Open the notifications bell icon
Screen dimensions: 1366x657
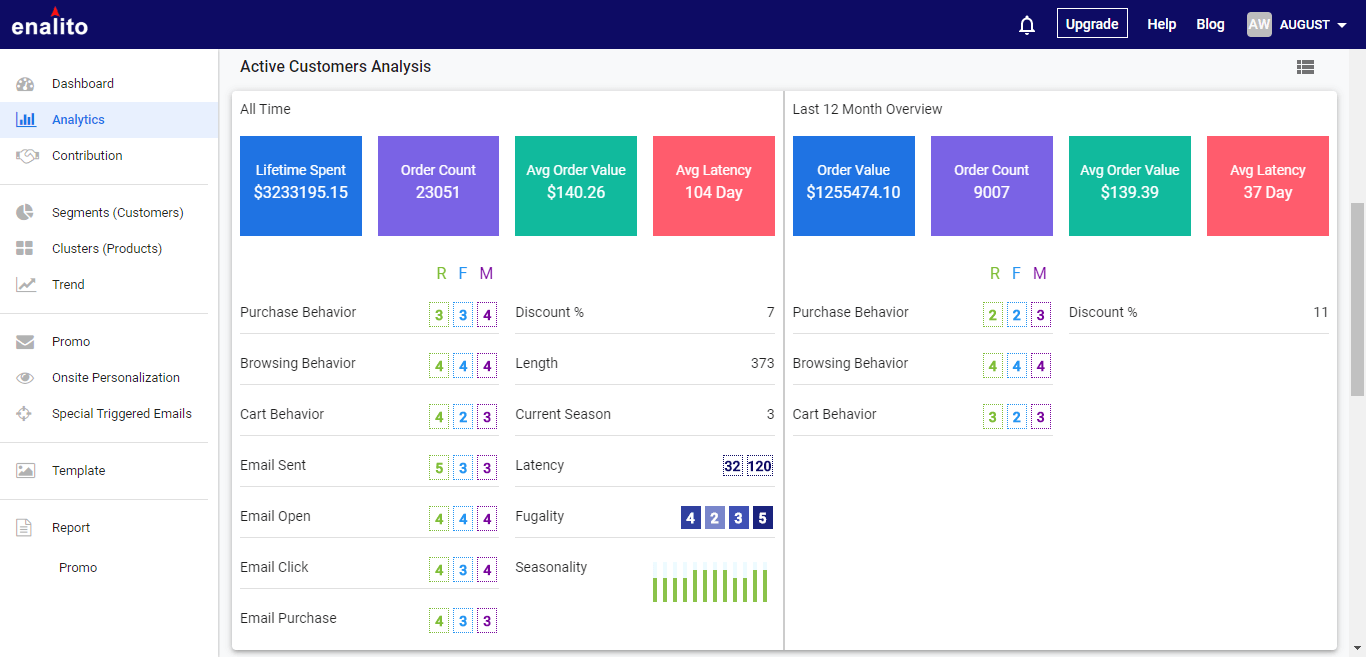[x=1027, y=25]
